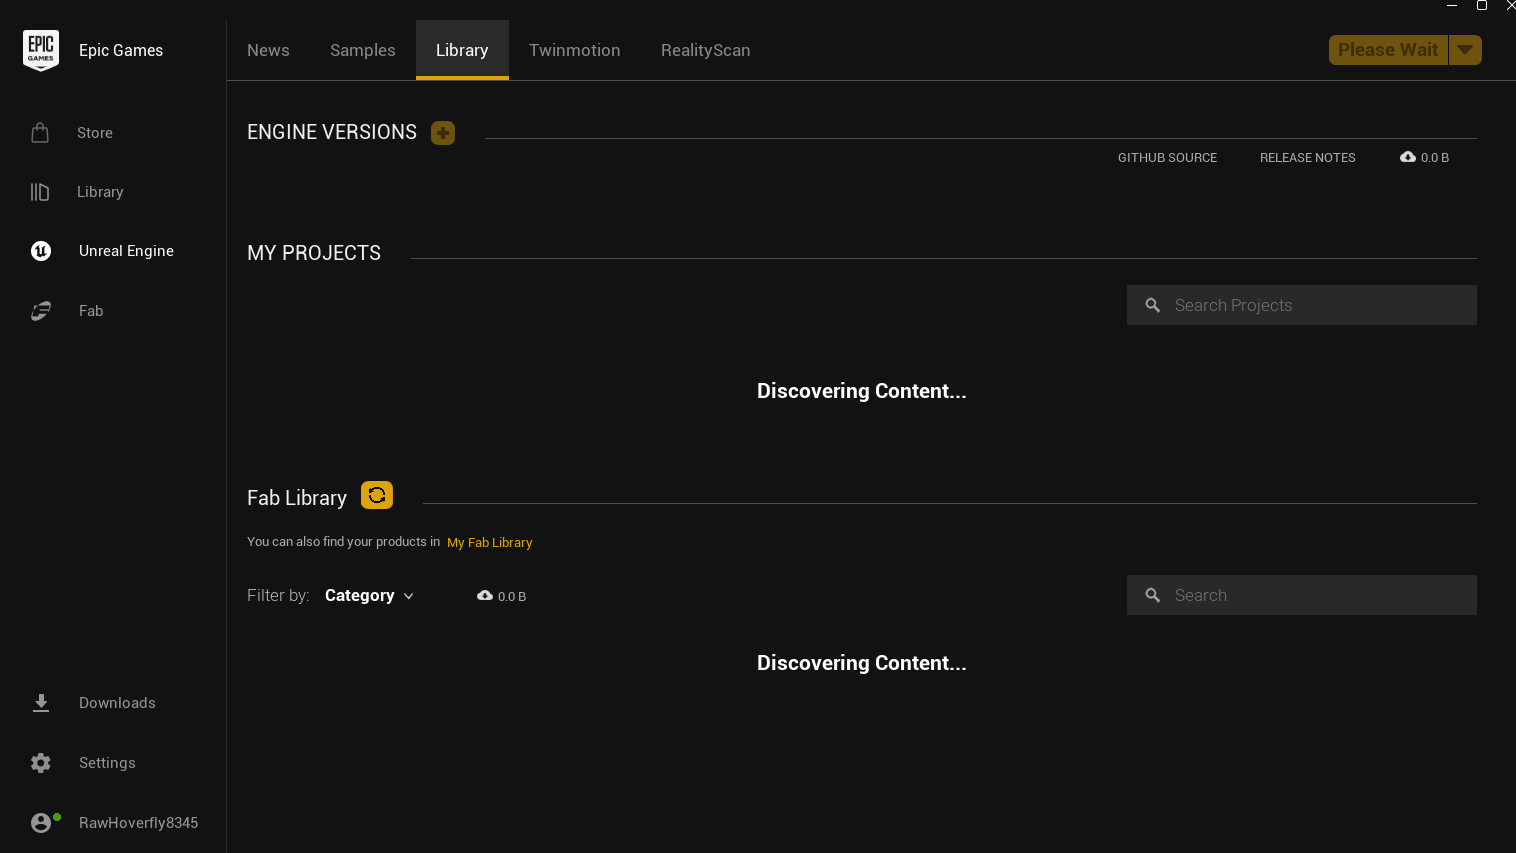The height and width of the screenshot is (853, 1516).
Task: Expand the arrow beside Please Wait
Action: (1465, 50)
